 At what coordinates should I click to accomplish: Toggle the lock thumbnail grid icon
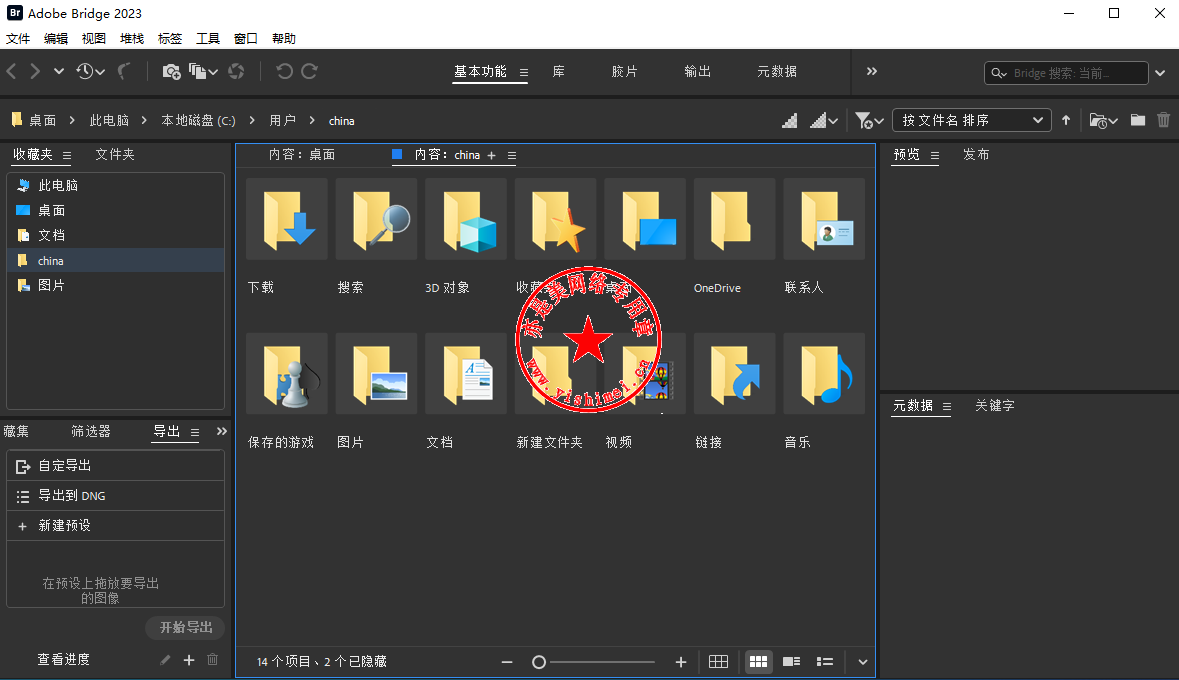[x=718, y=662]
